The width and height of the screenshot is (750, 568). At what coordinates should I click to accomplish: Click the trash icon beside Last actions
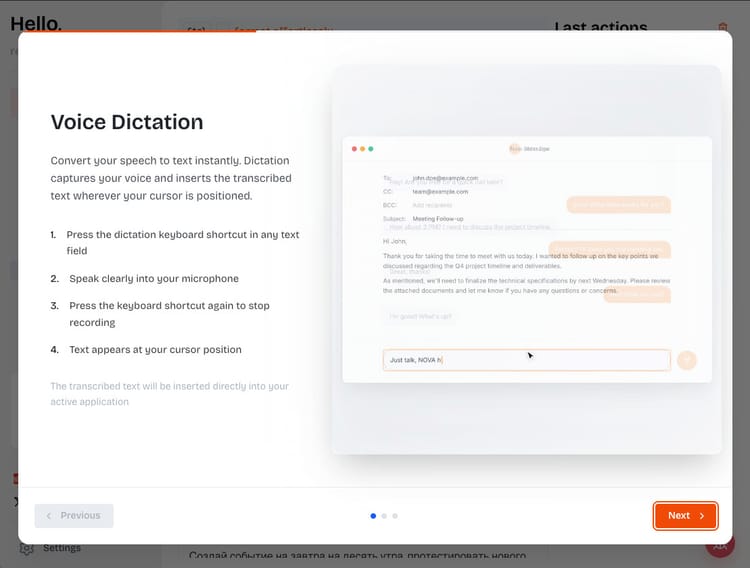point(723,27)
